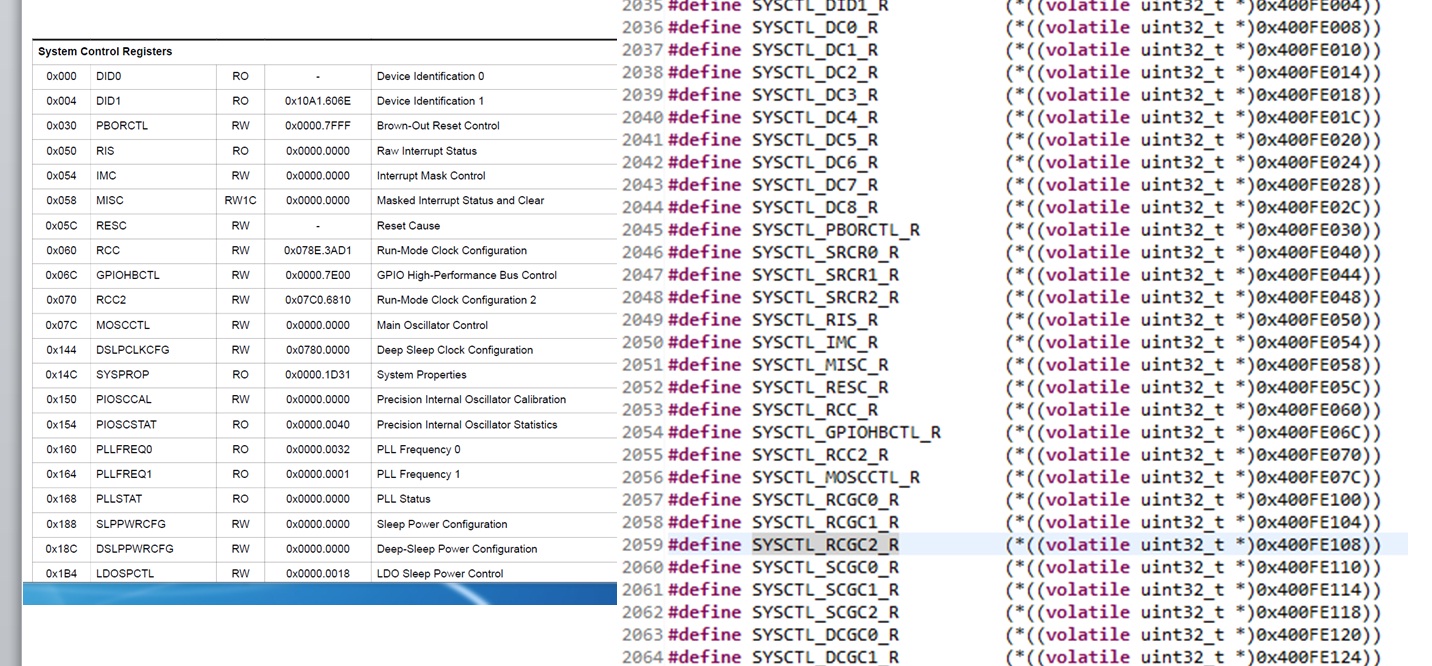Click the PLLFREQ0 register name
The width and height of the screenshot is (1432, 666).
click(x=124, y=450)
